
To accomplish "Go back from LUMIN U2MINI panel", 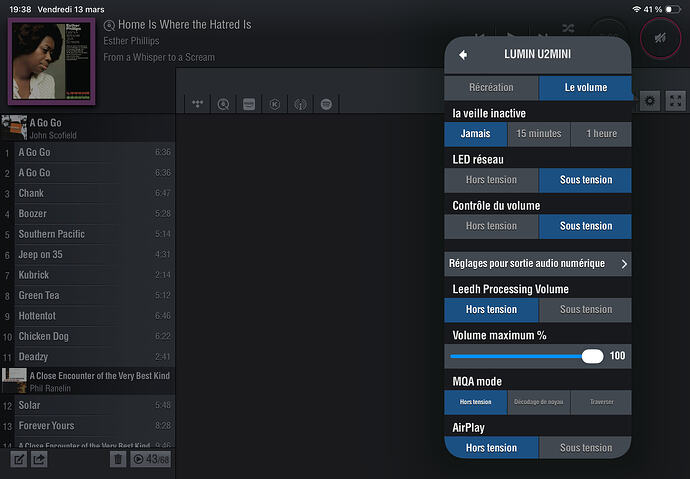I will click(x=463, y=55).
